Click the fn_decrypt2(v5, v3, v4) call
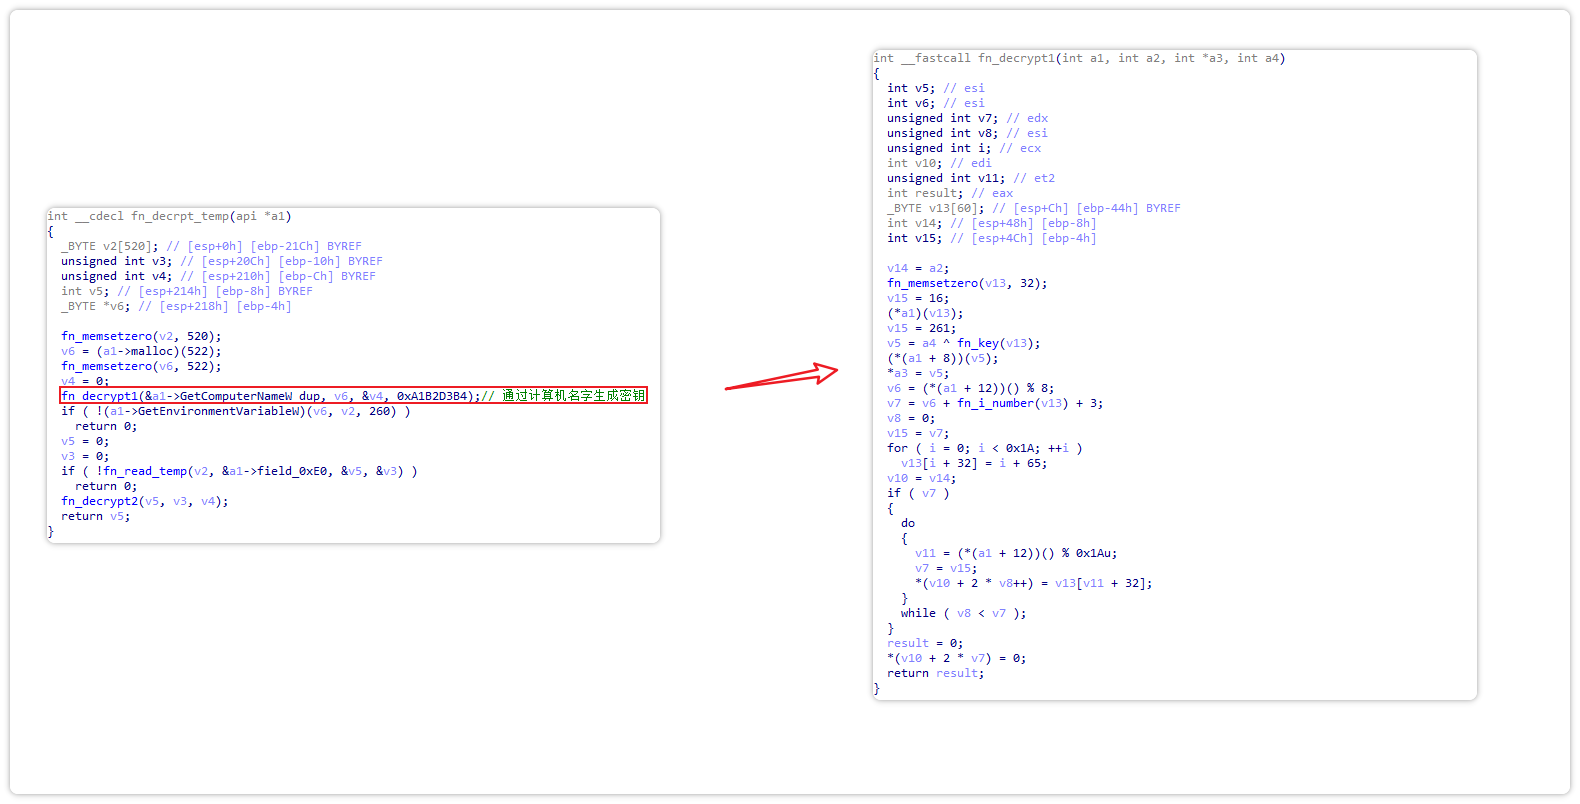This screenshot has height=804, width=1580. tap(144, 501)
